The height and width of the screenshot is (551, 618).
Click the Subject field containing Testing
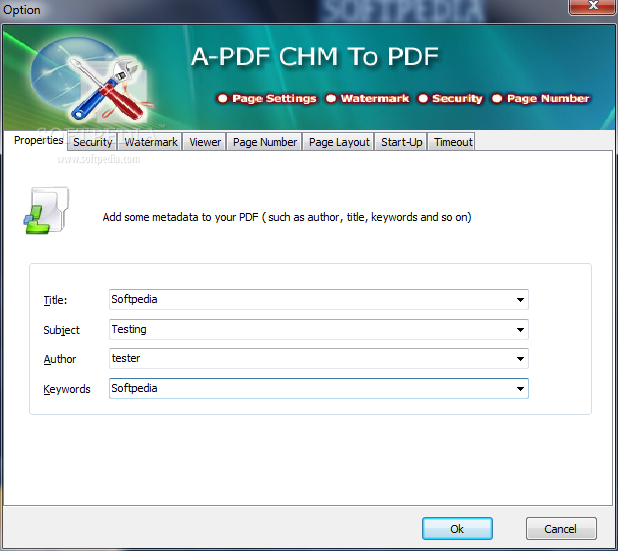click(318, 329)
